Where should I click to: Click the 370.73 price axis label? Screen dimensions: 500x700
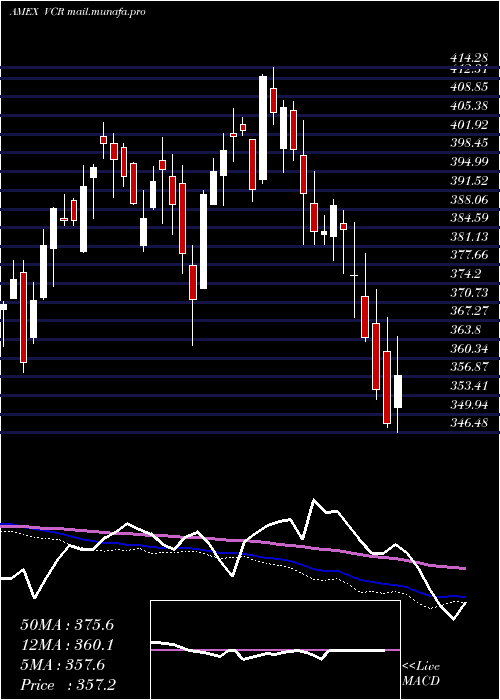coord(469,292)
